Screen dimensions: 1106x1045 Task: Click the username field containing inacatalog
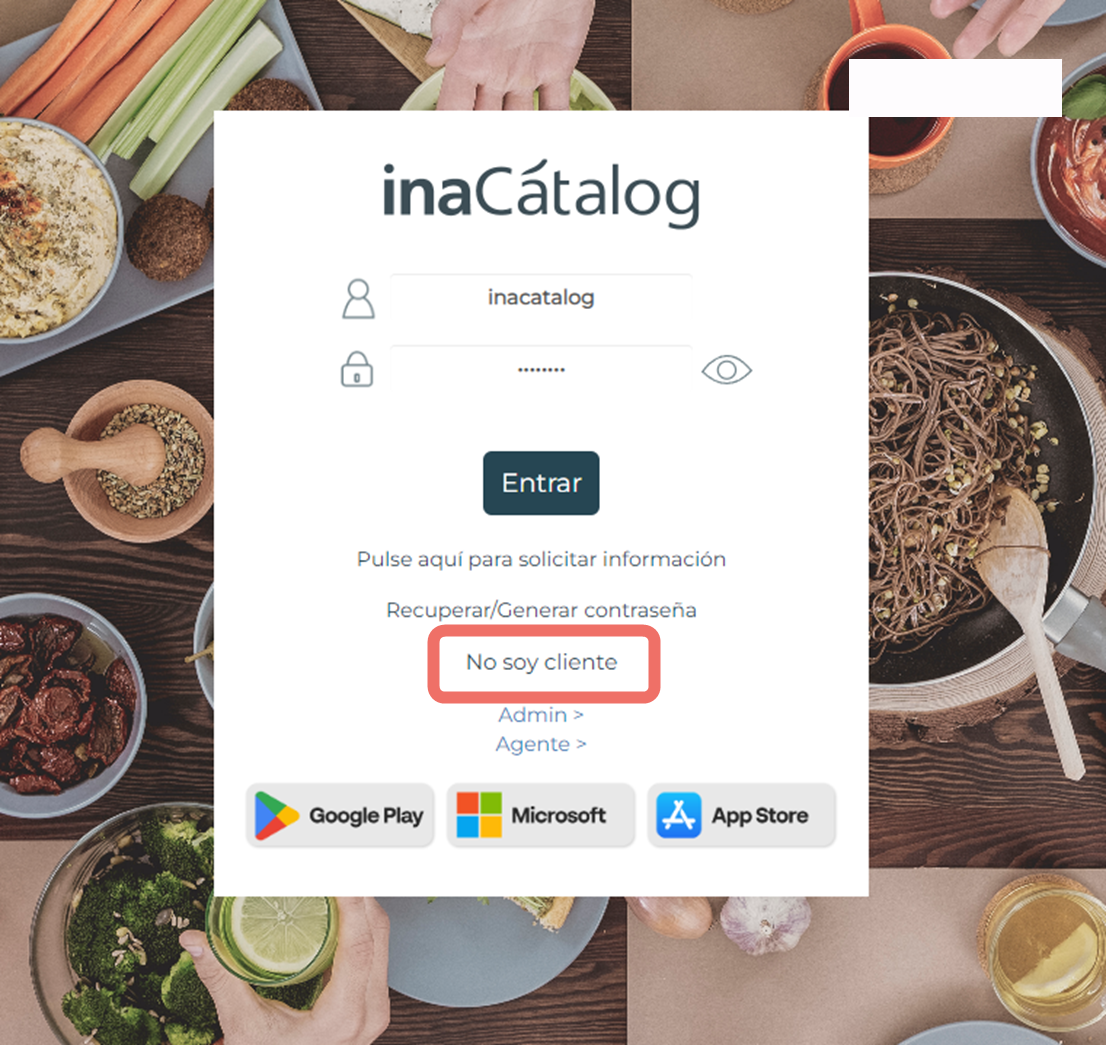[541, 298]
